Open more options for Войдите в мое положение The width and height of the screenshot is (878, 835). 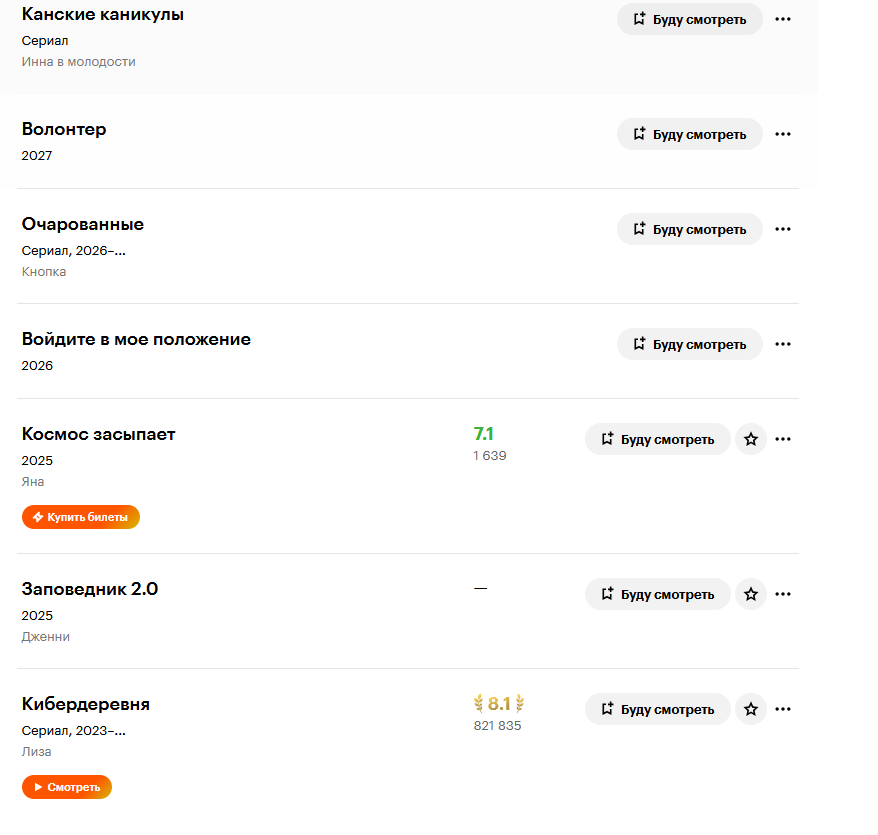[x=783, y=344]
